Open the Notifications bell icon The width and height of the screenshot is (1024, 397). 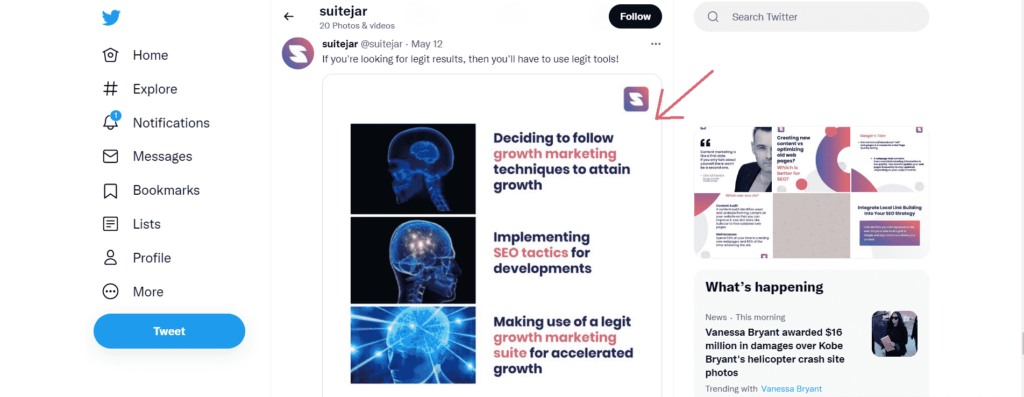(111, 121)
